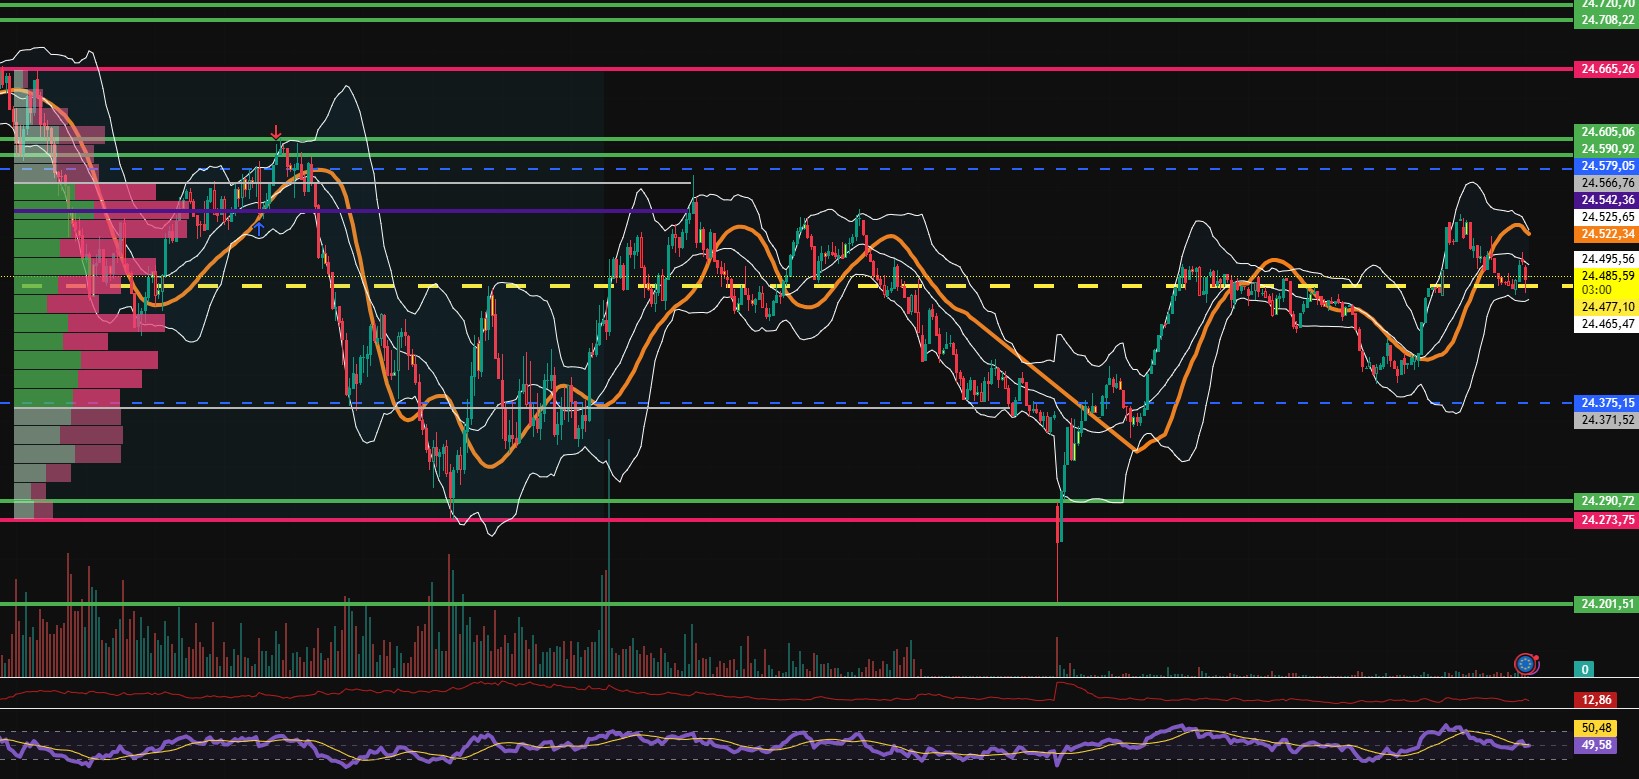Select the blue 24.579,05 price label
1639x779 pixels.
(x=1606, y=166)
